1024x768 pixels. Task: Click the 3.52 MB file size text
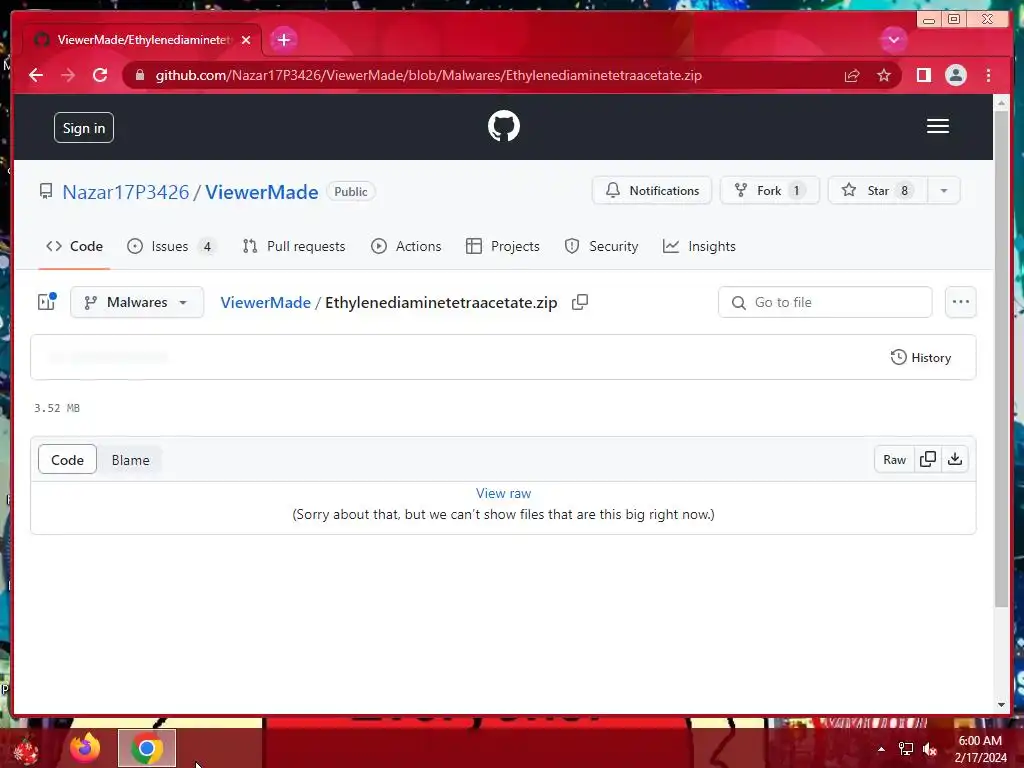pos(57,408)
